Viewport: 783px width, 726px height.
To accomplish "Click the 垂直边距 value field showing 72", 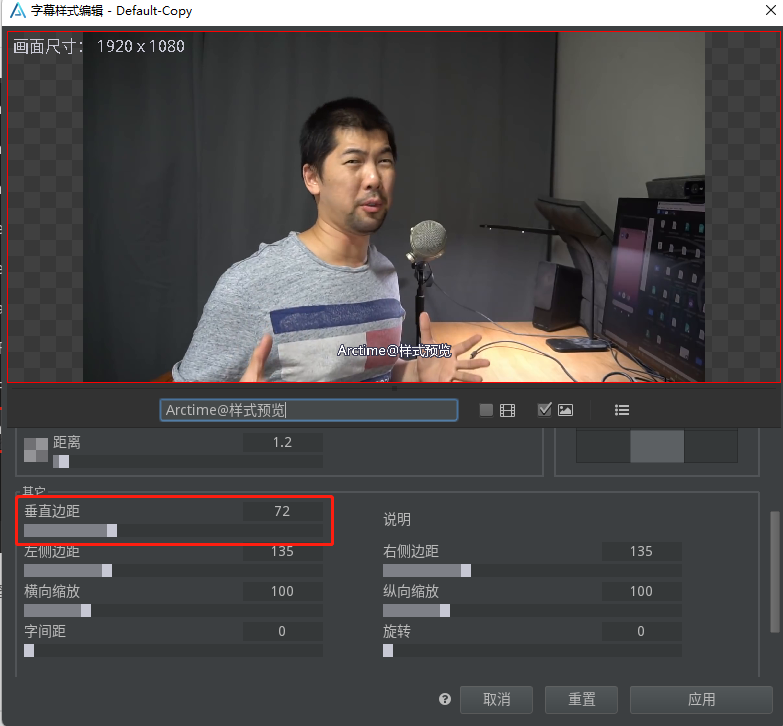I will point(283,511).
